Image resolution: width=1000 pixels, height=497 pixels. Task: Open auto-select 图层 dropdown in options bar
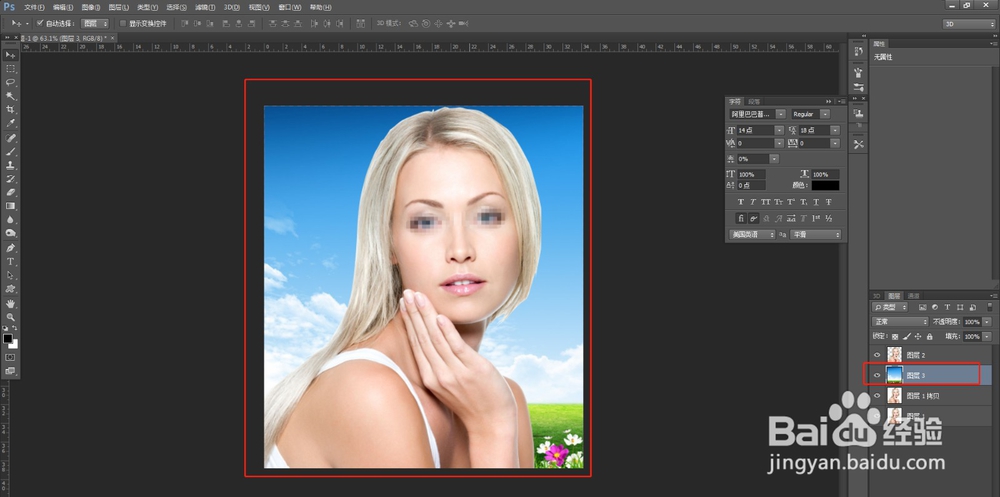96,23
